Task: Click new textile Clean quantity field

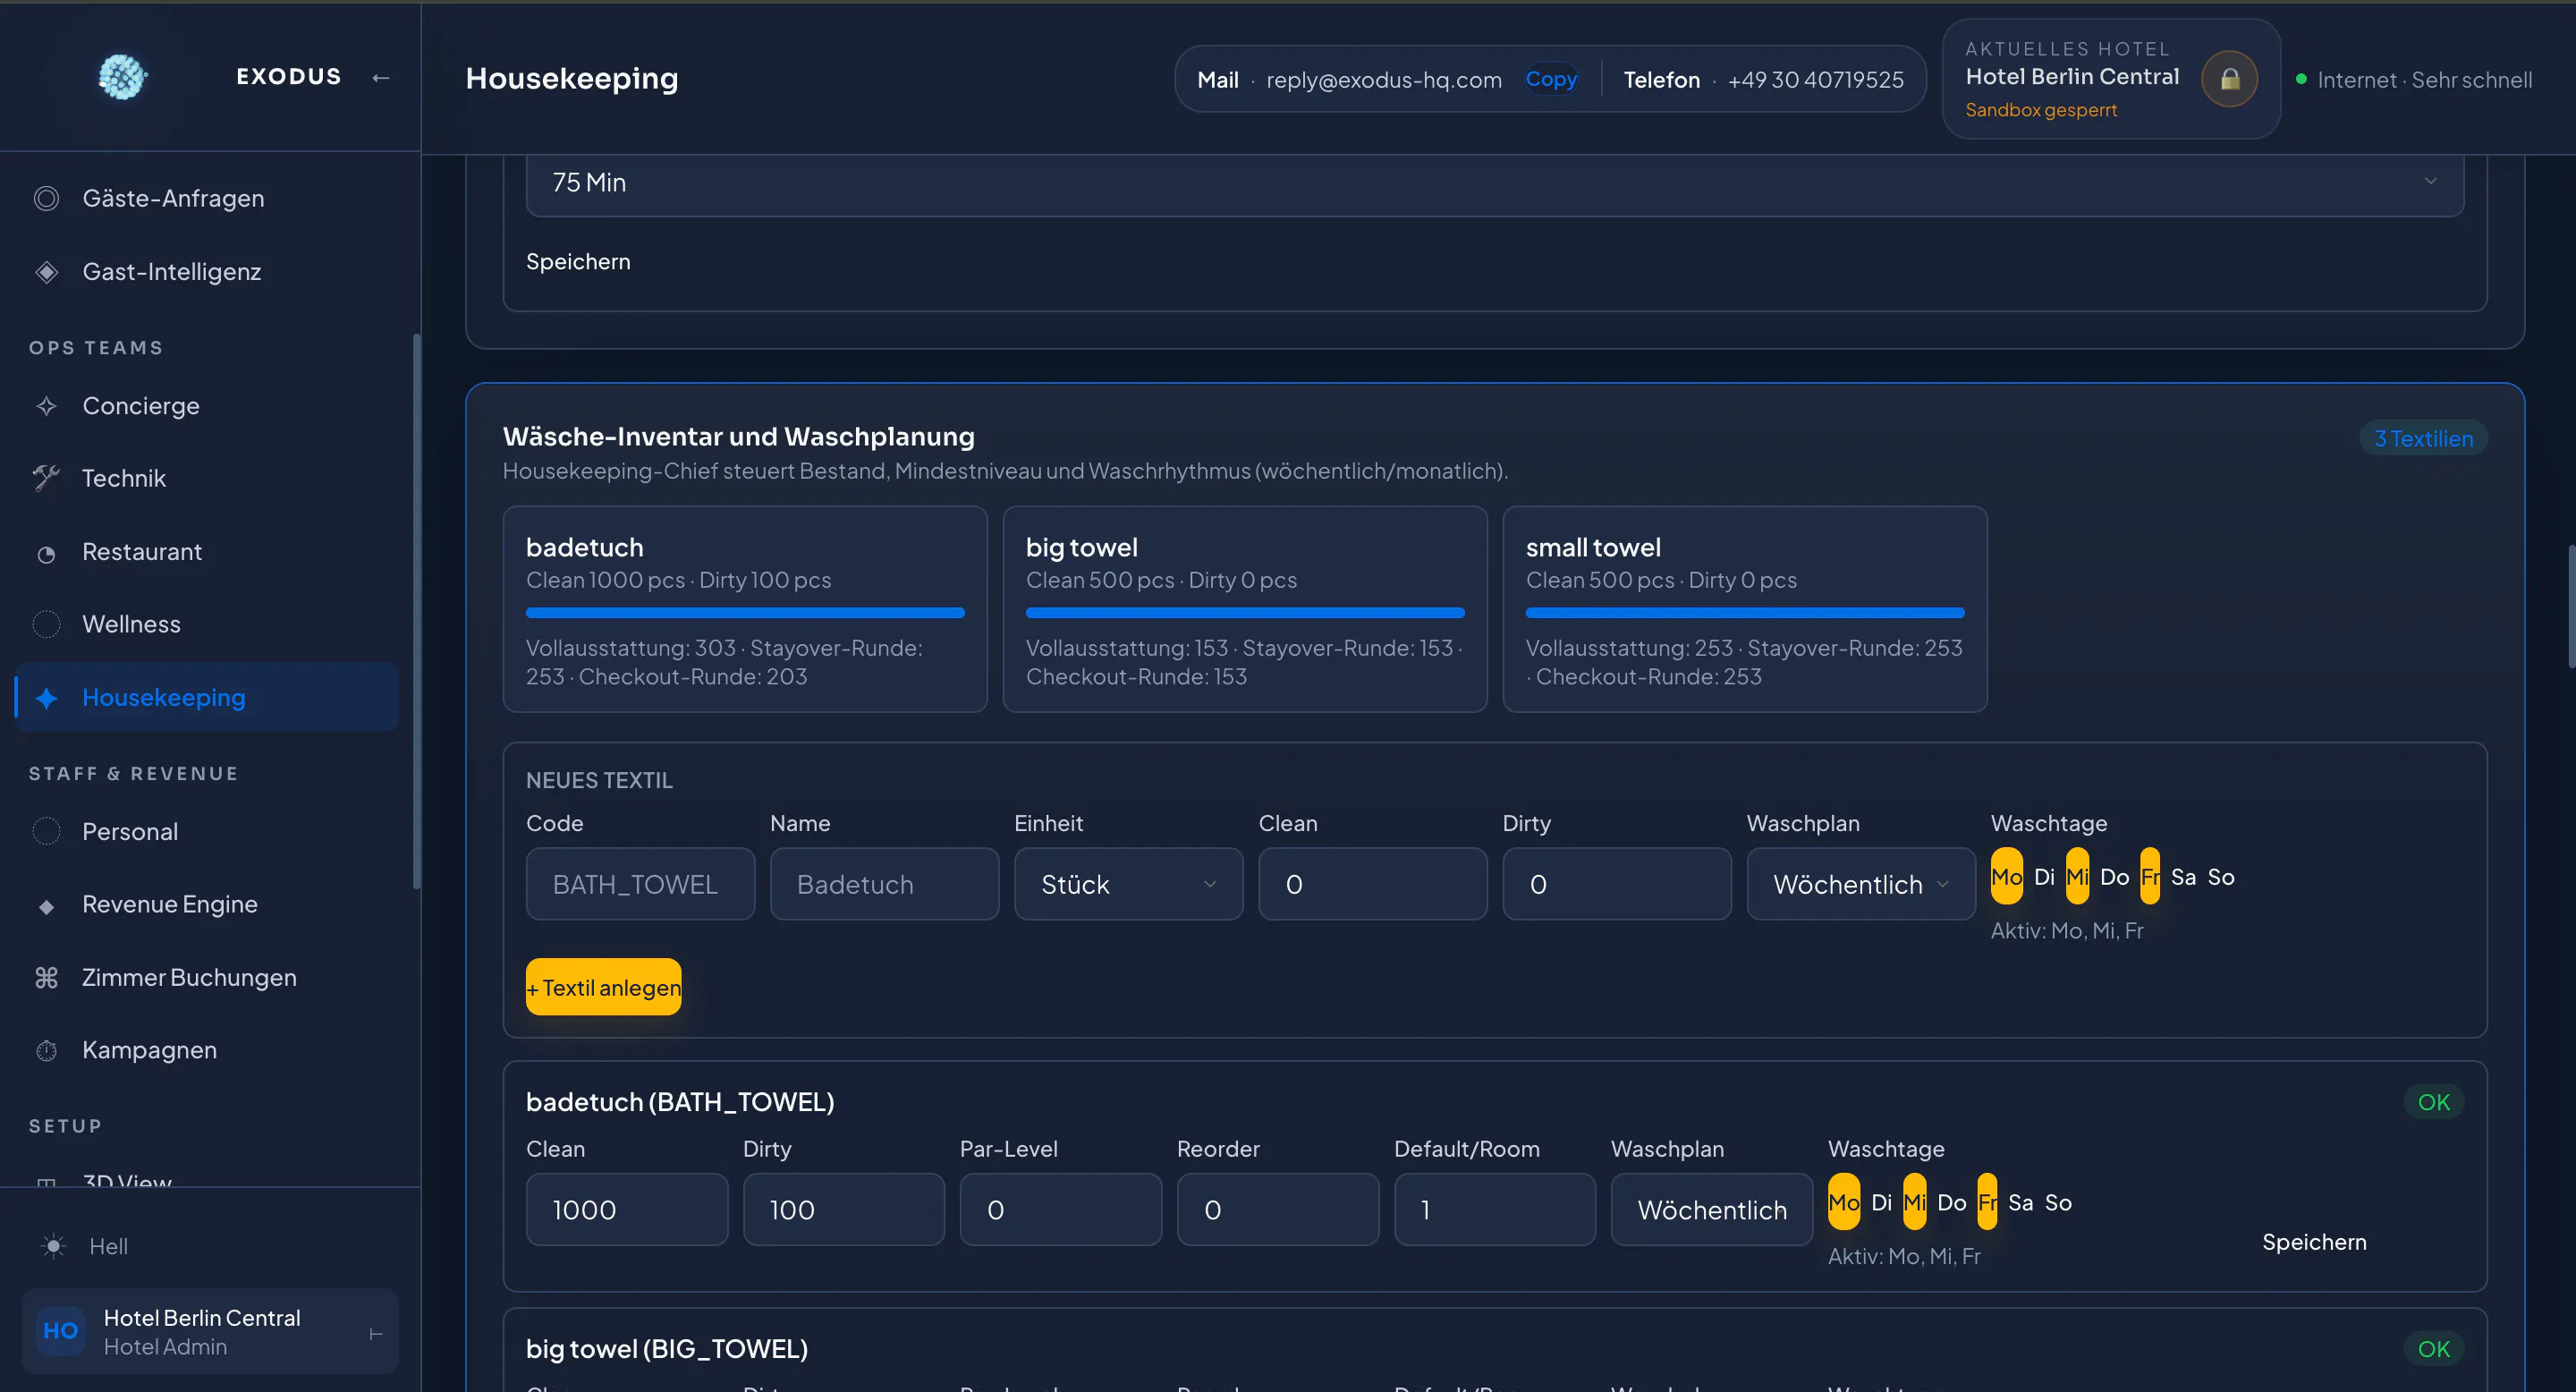Action: coord(1372,884)
